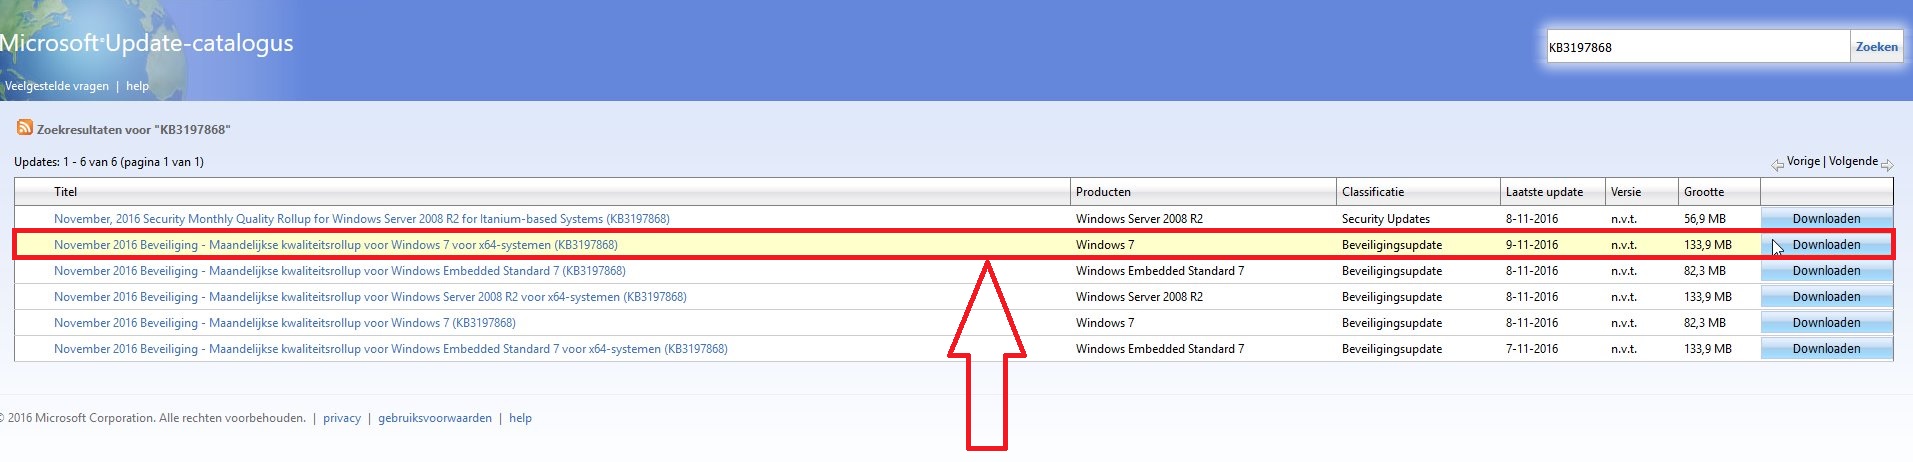Open the help link in the footer

[x=520, y=418]
